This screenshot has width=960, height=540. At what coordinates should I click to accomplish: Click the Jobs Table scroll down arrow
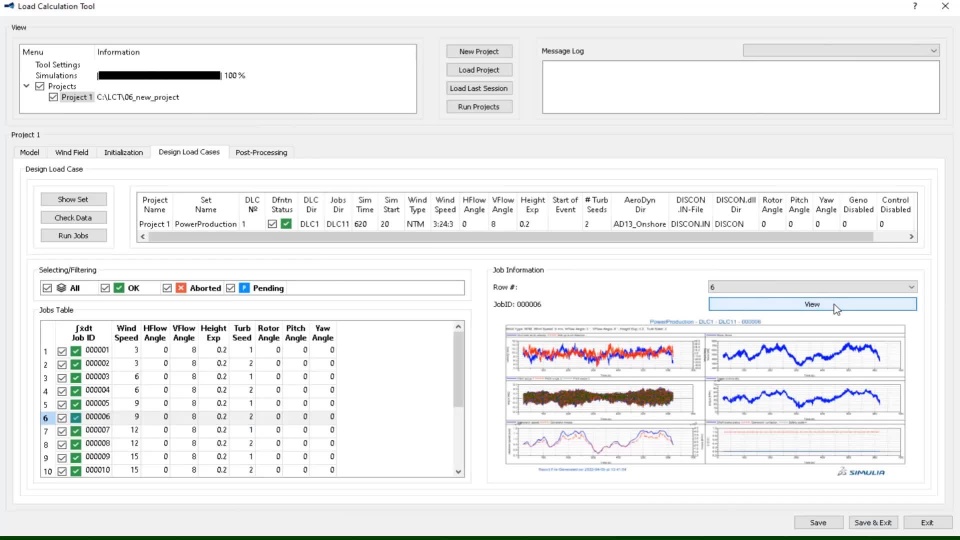click(x=459, y=472)
